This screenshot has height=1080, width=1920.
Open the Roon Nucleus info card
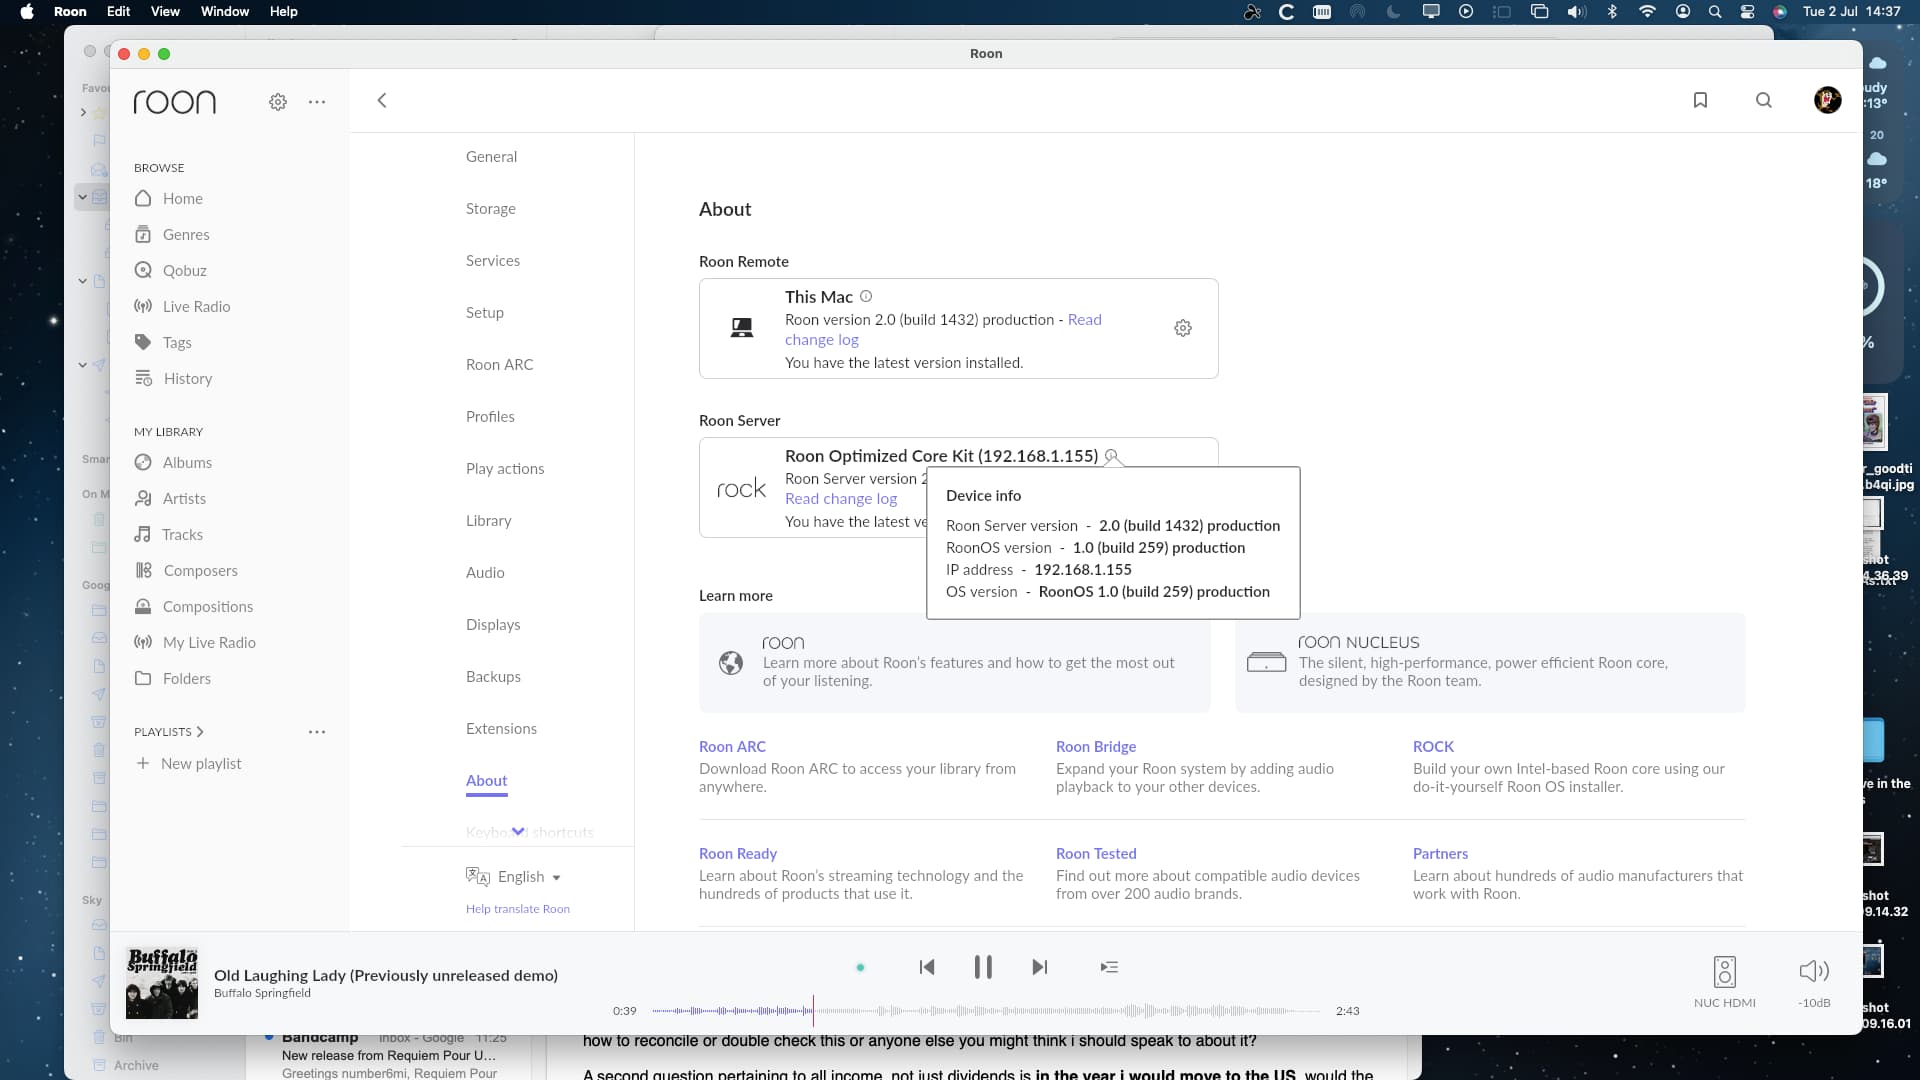[x=1490, y=662]
